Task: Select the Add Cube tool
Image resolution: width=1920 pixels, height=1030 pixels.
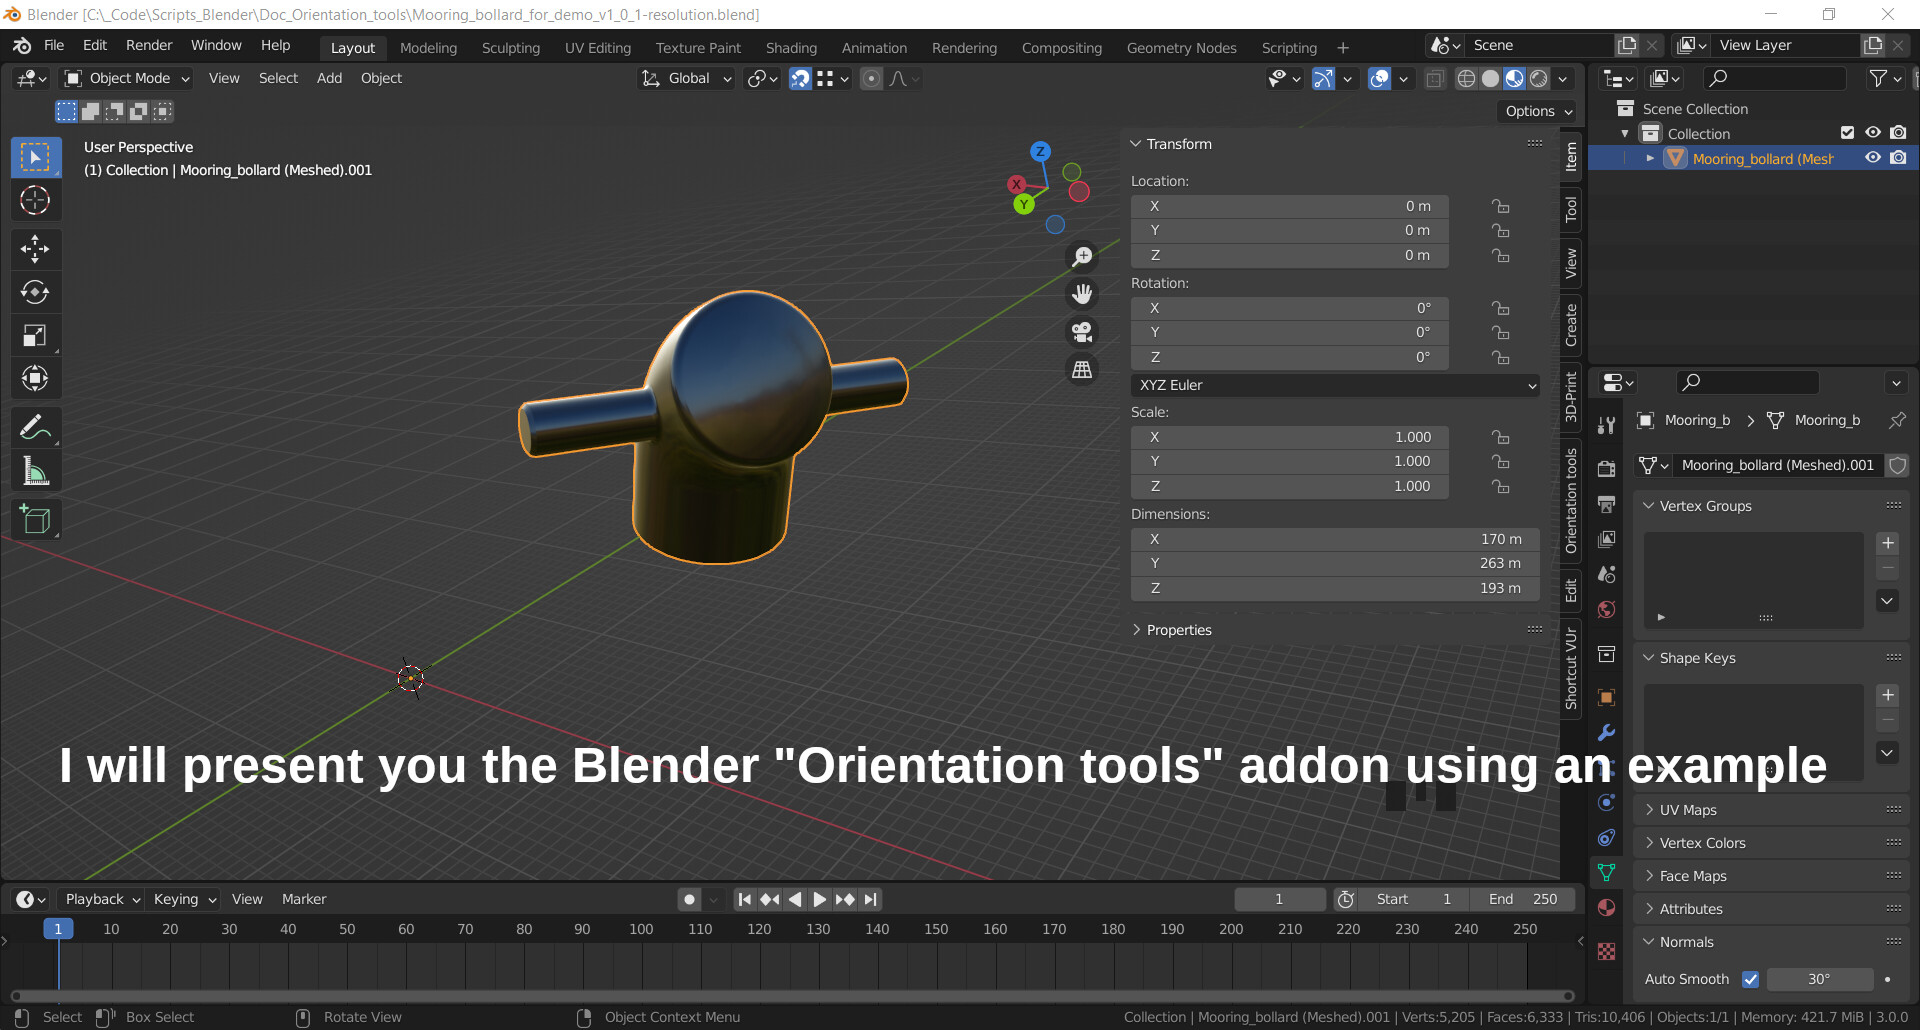Action: point(35,520)
